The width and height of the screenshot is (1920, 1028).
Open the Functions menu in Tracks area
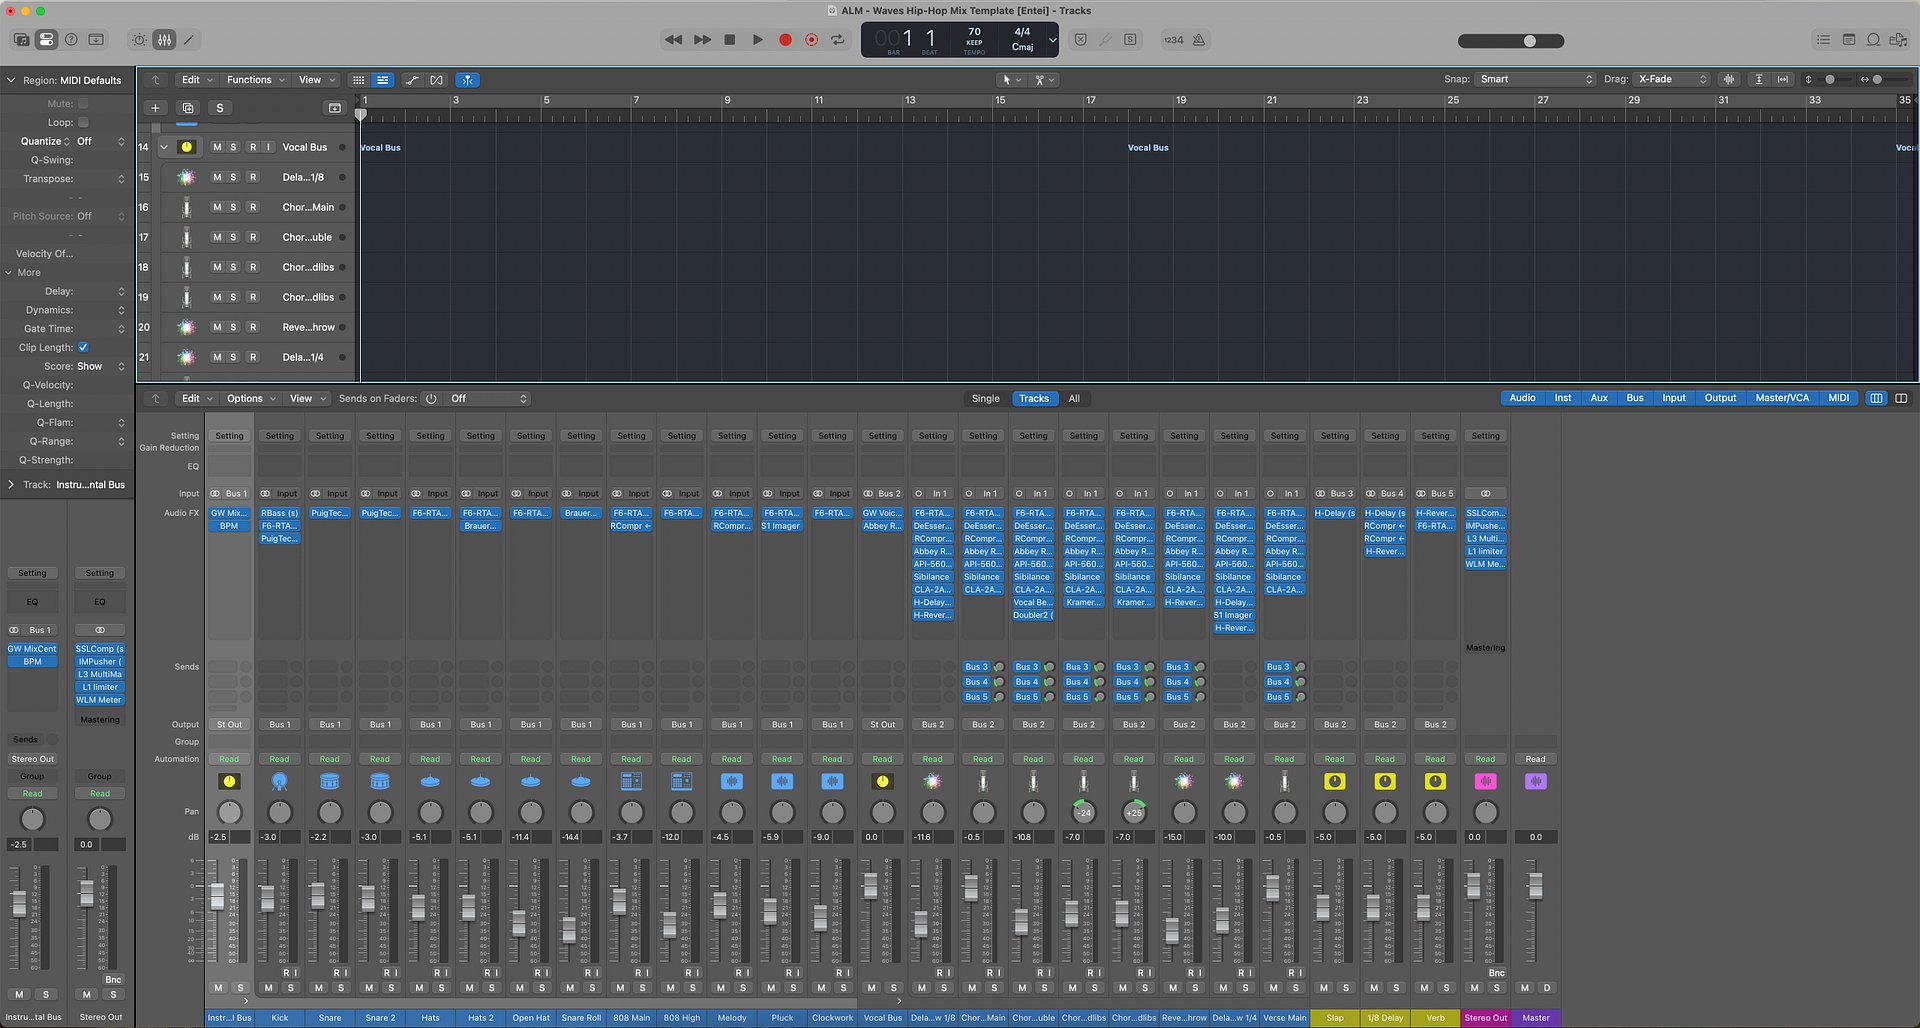click(x=255, y=80)
